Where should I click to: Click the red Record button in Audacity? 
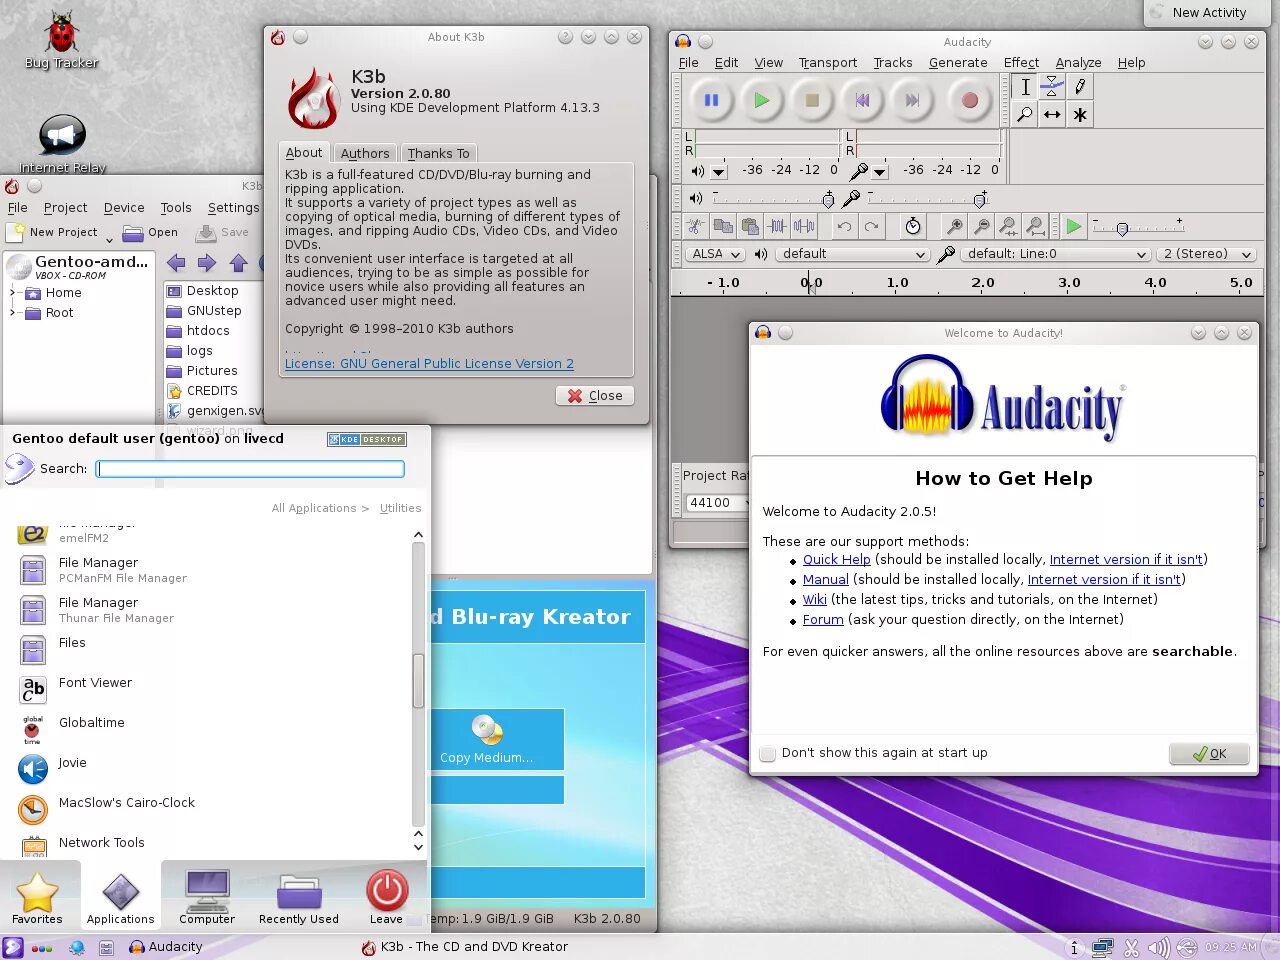click(x=969, y=100)
